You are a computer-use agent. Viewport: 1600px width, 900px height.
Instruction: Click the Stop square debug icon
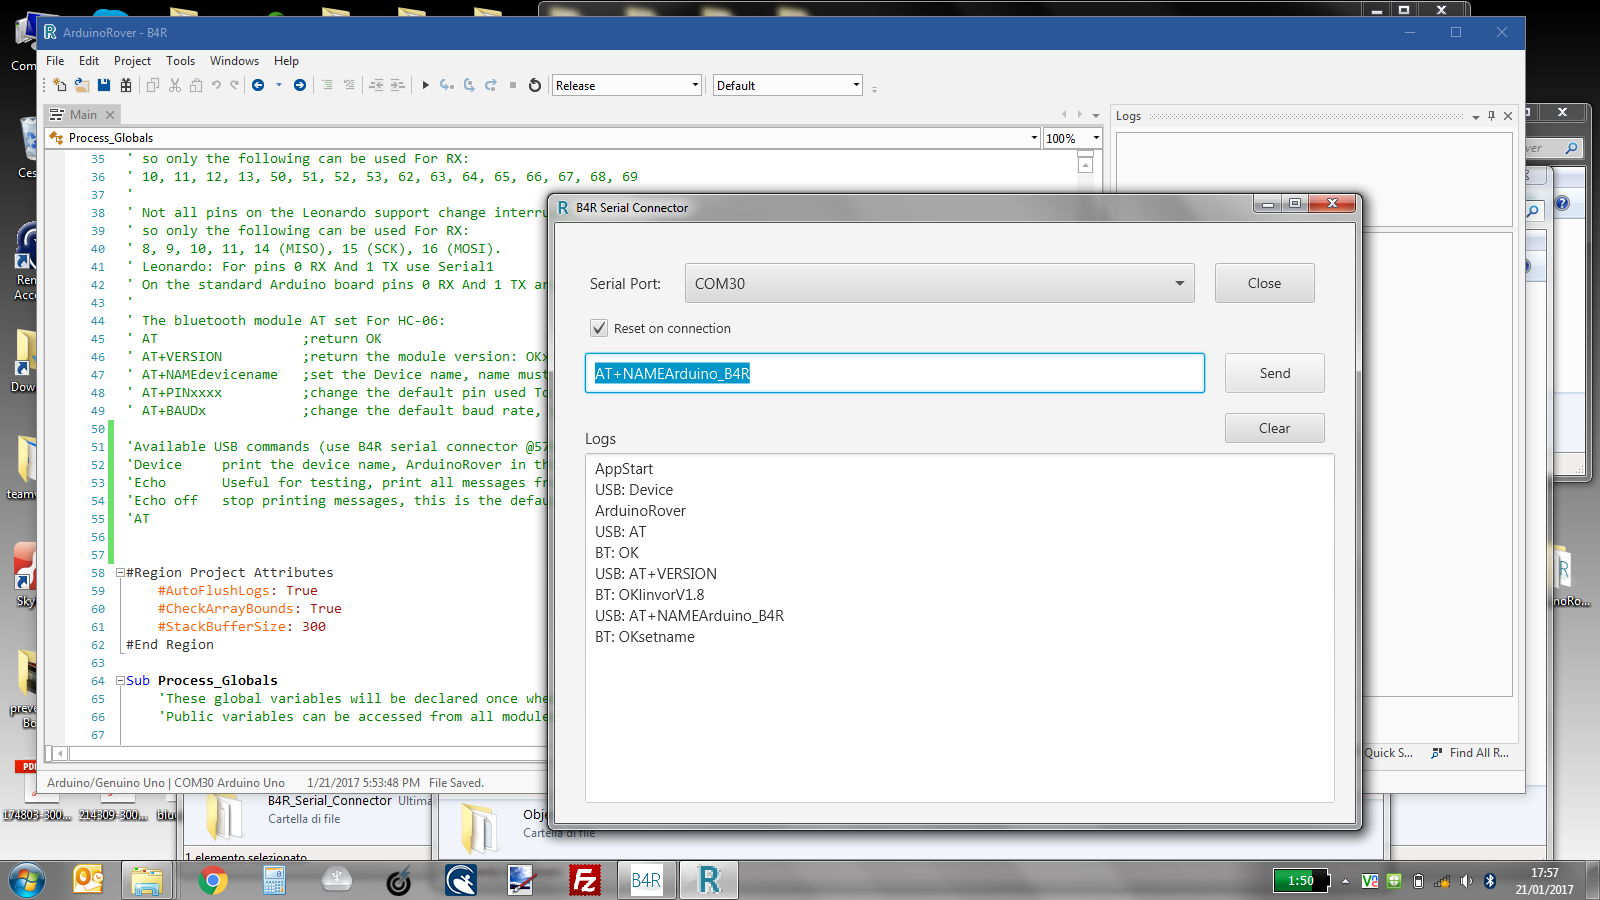(x=513, y=85)
